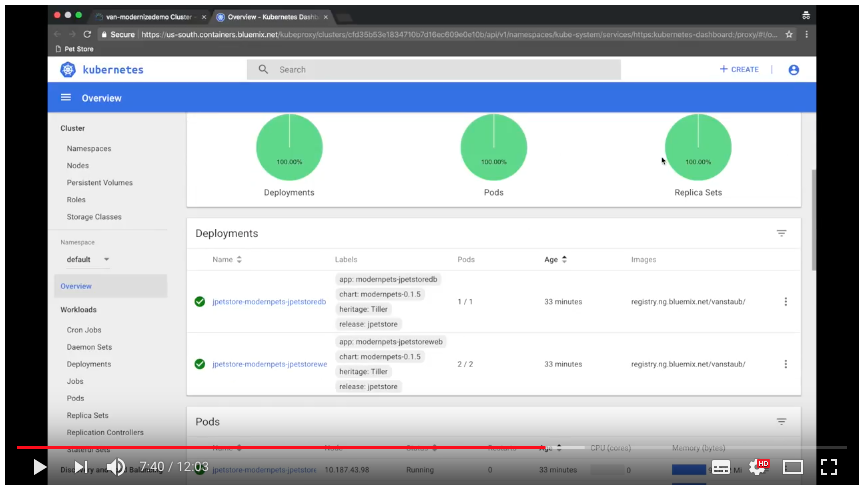Open Replica Sets in sidebar

point(88,416)
